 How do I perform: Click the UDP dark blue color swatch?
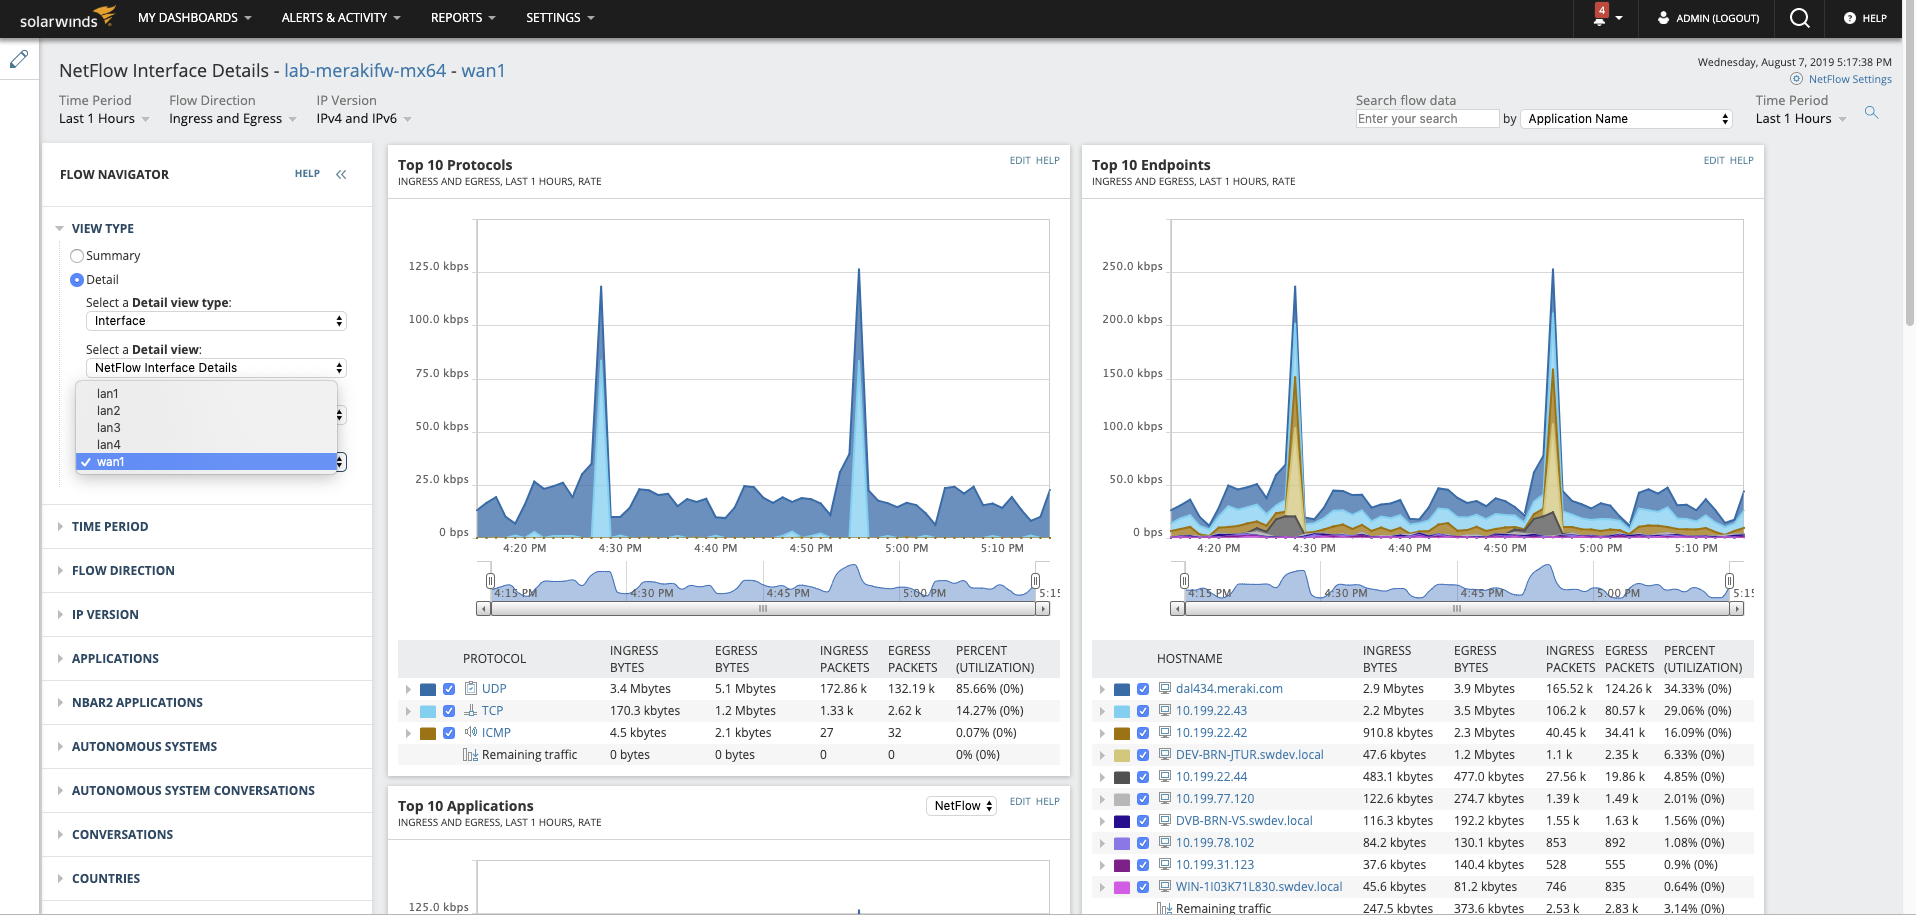tap(428, 689)
